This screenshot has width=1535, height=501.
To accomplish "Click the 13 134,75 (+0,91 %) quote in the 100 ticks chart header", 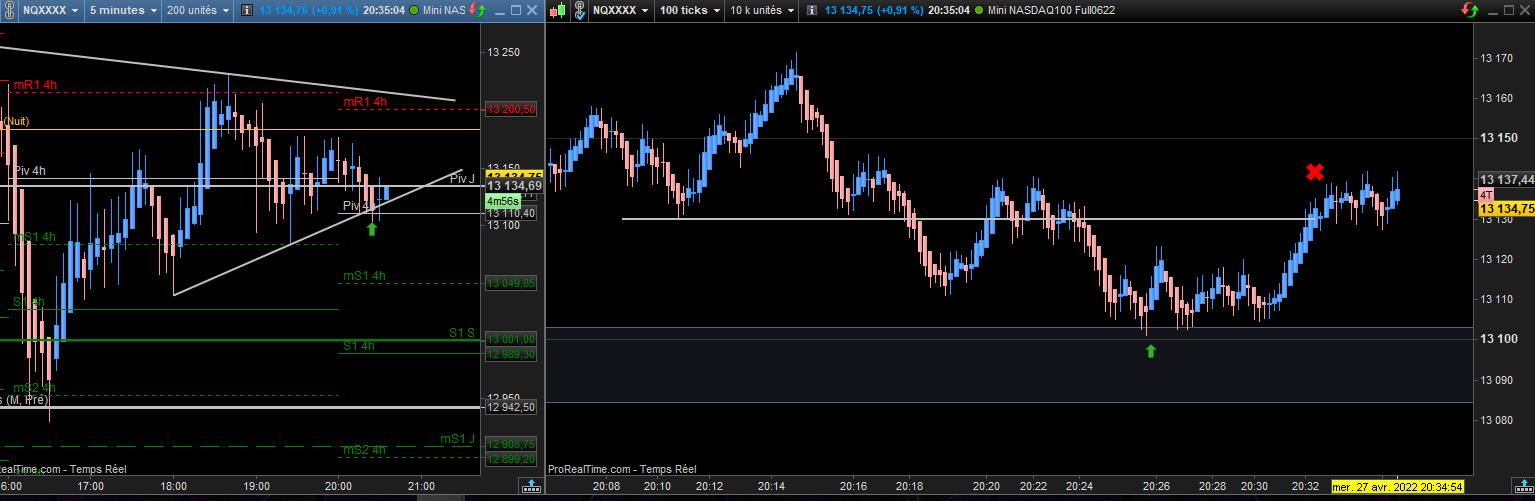I will (874, 10).
